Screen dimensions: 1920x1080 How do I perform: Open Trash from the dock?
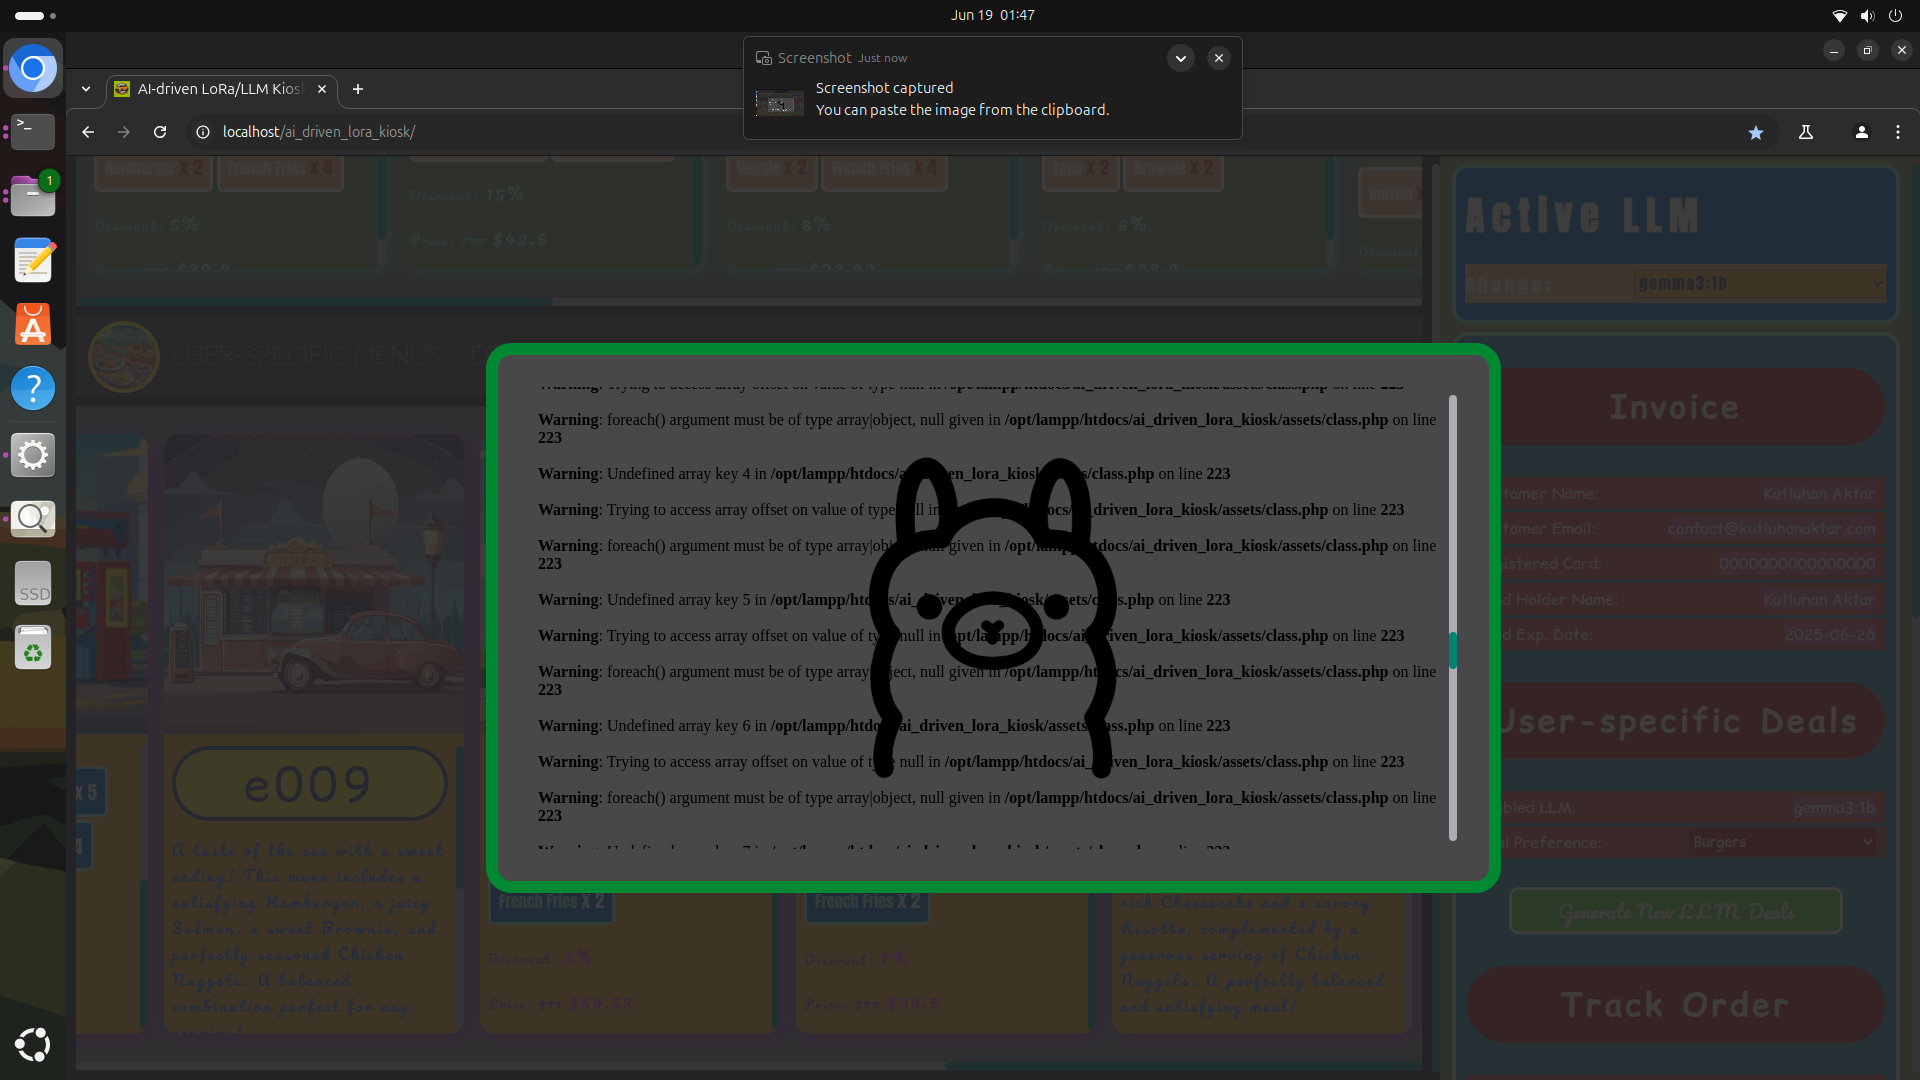coord(33,648)
